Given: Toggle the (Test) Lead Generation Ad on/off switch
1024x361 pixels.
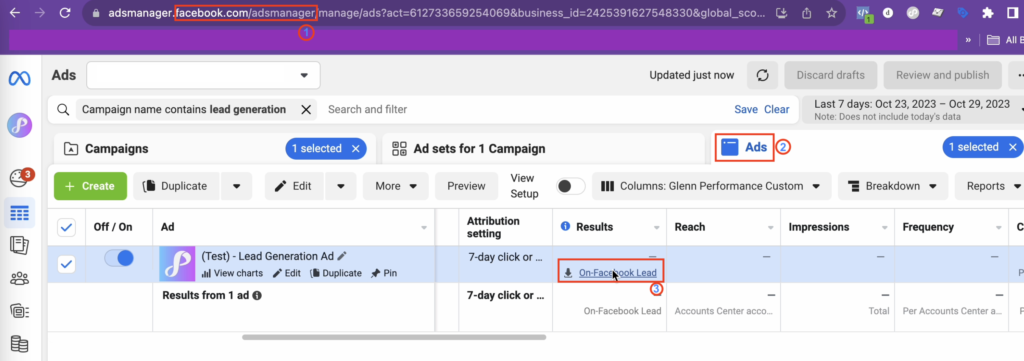Looking at the screenshot, I should click(119, 258).
